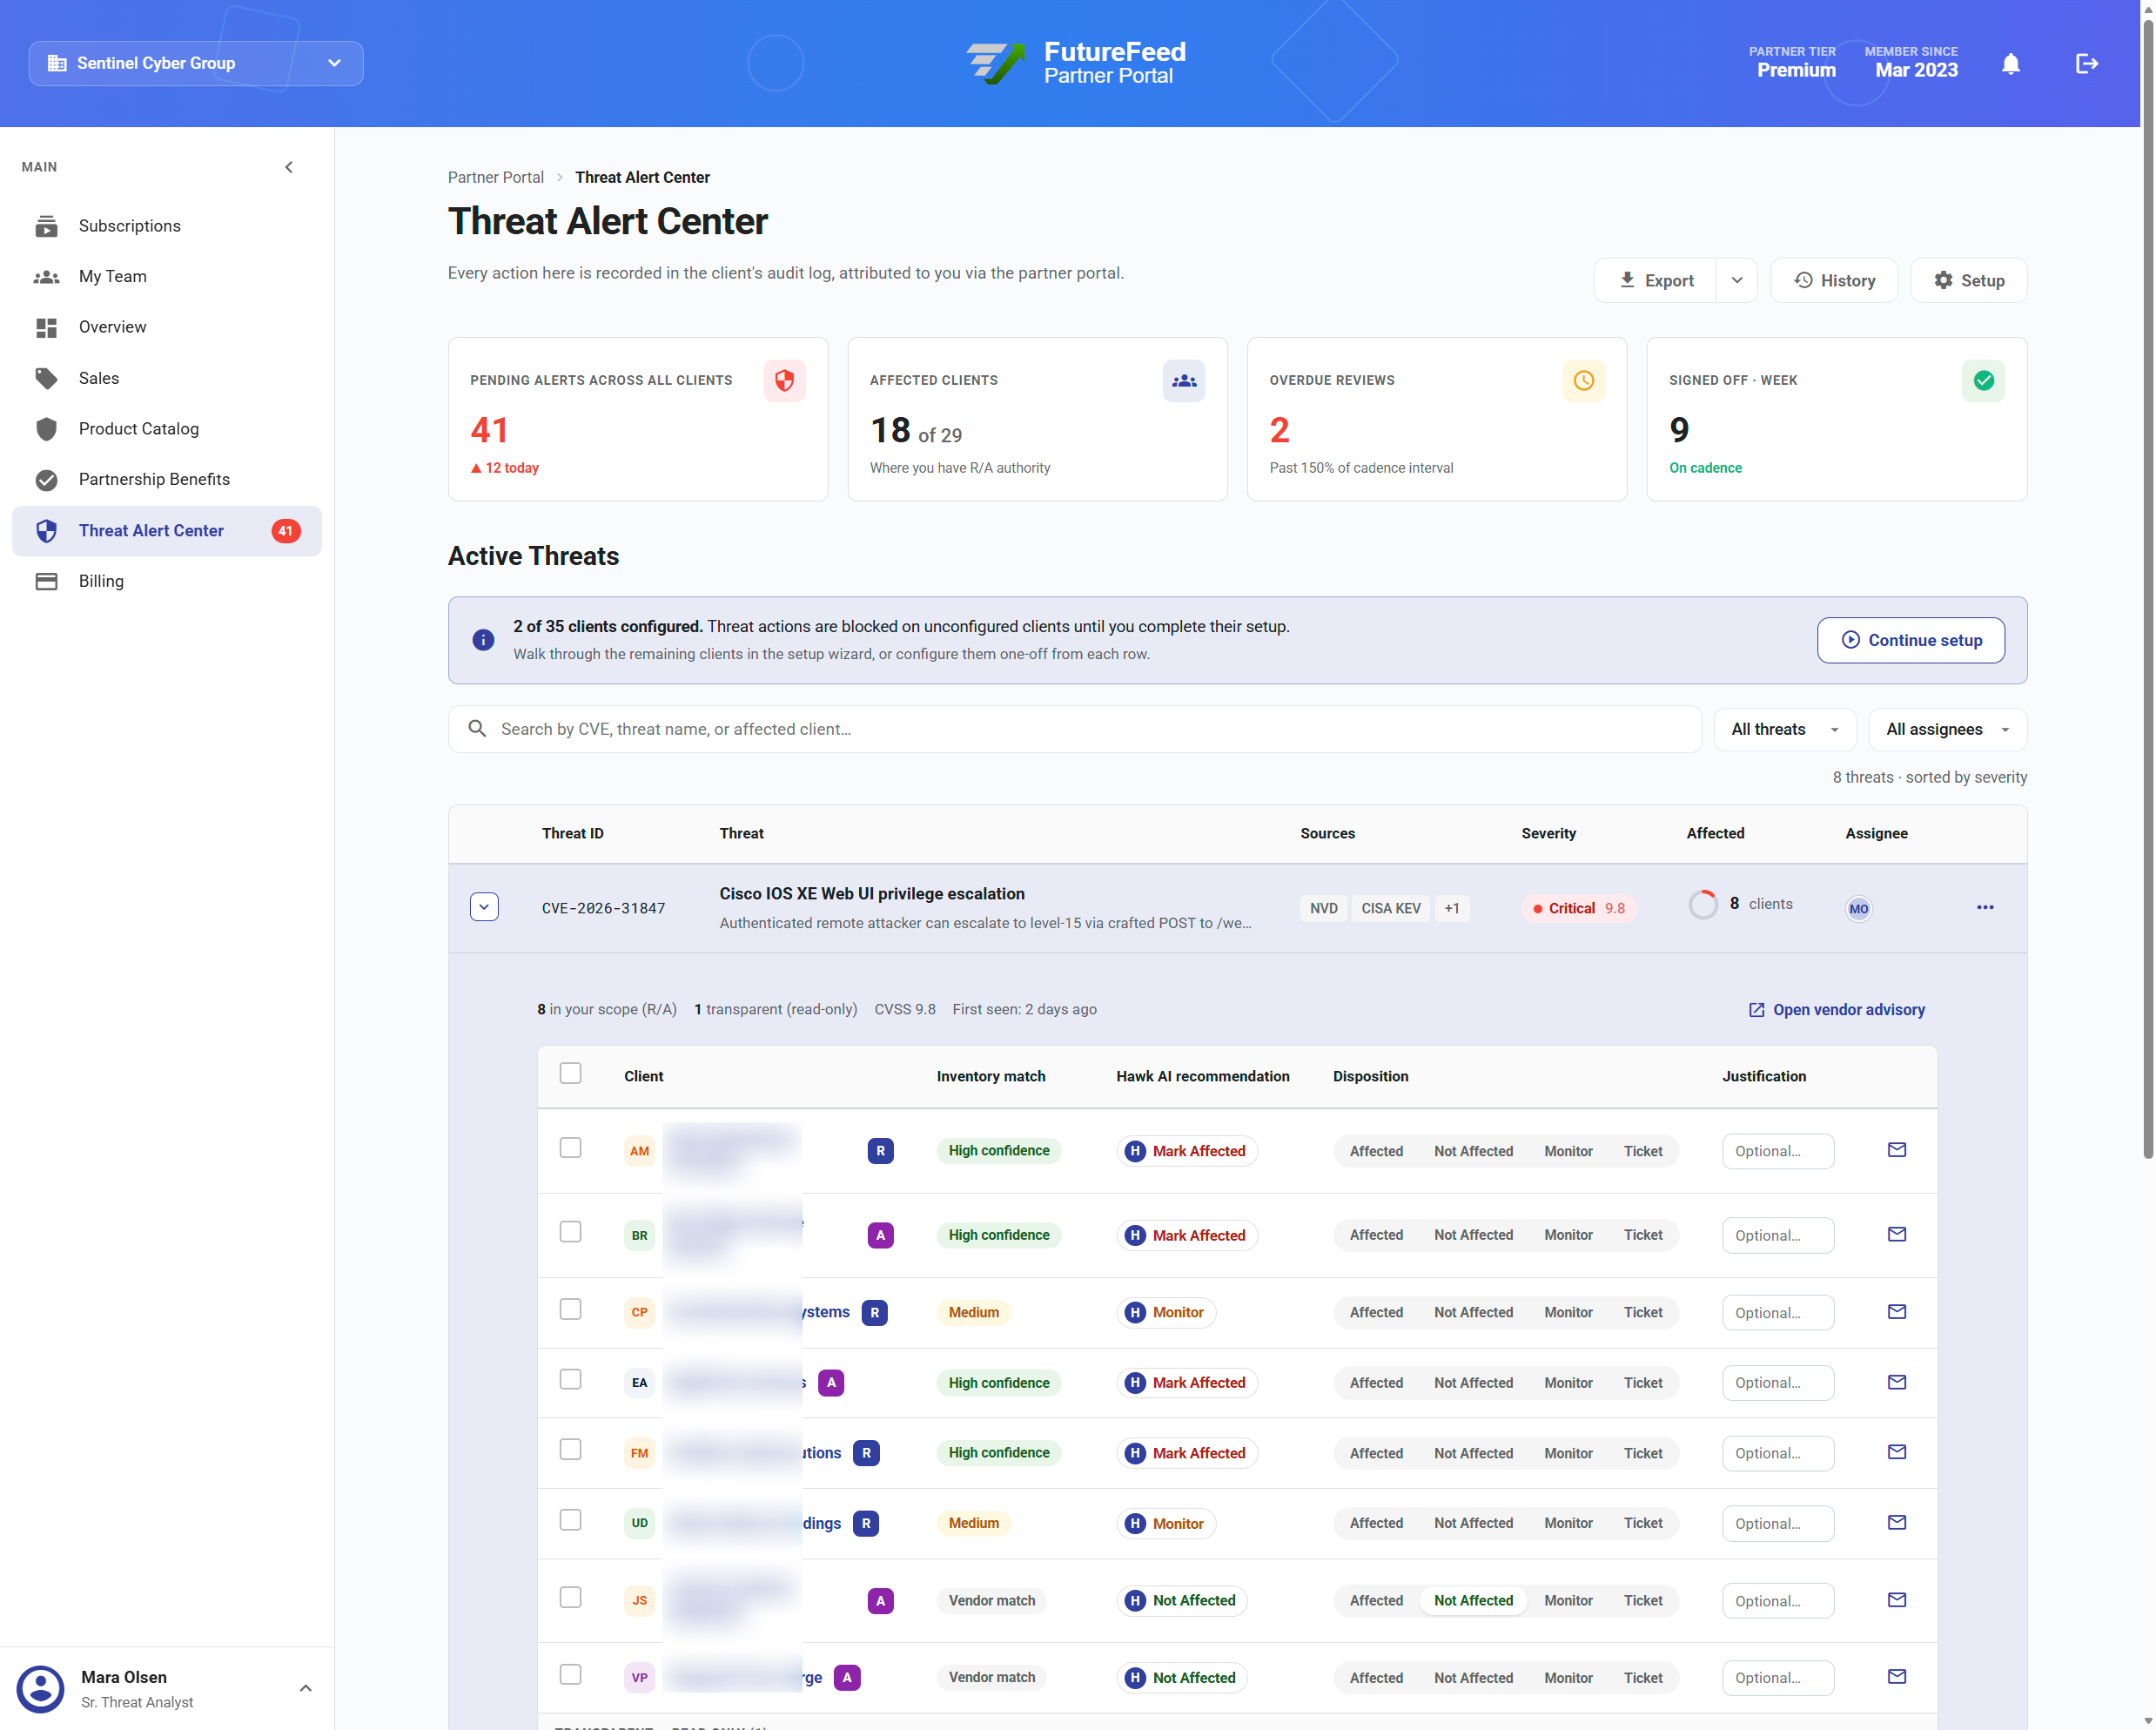Click the logout icon in header

pyautogui.click(x=2086, y=63)
